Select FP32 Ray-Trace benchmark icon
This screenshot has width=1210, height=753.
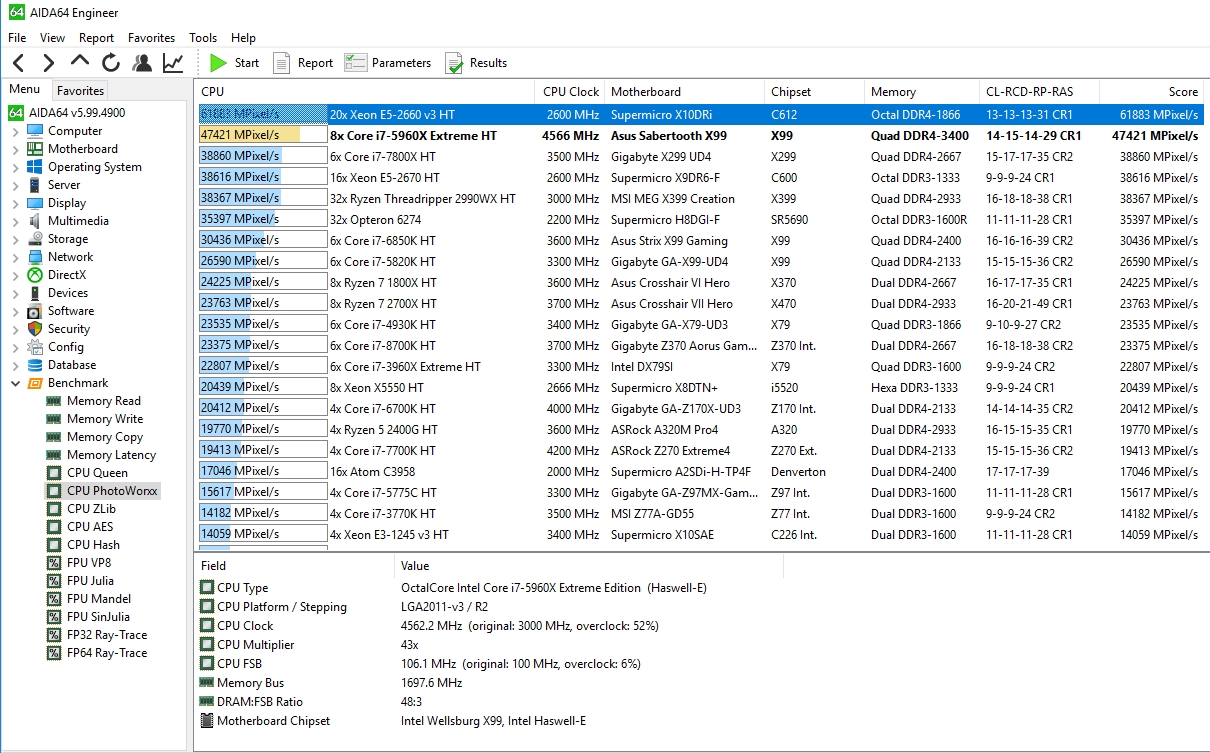pos(54,635)
